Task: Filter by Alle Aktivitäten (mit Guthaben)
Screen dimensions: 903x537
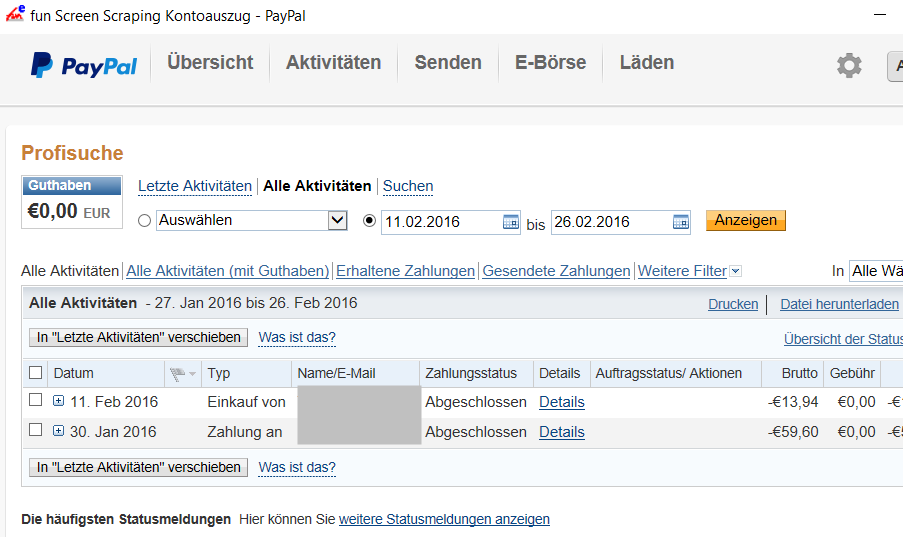Action: click(x=227, y=271)
